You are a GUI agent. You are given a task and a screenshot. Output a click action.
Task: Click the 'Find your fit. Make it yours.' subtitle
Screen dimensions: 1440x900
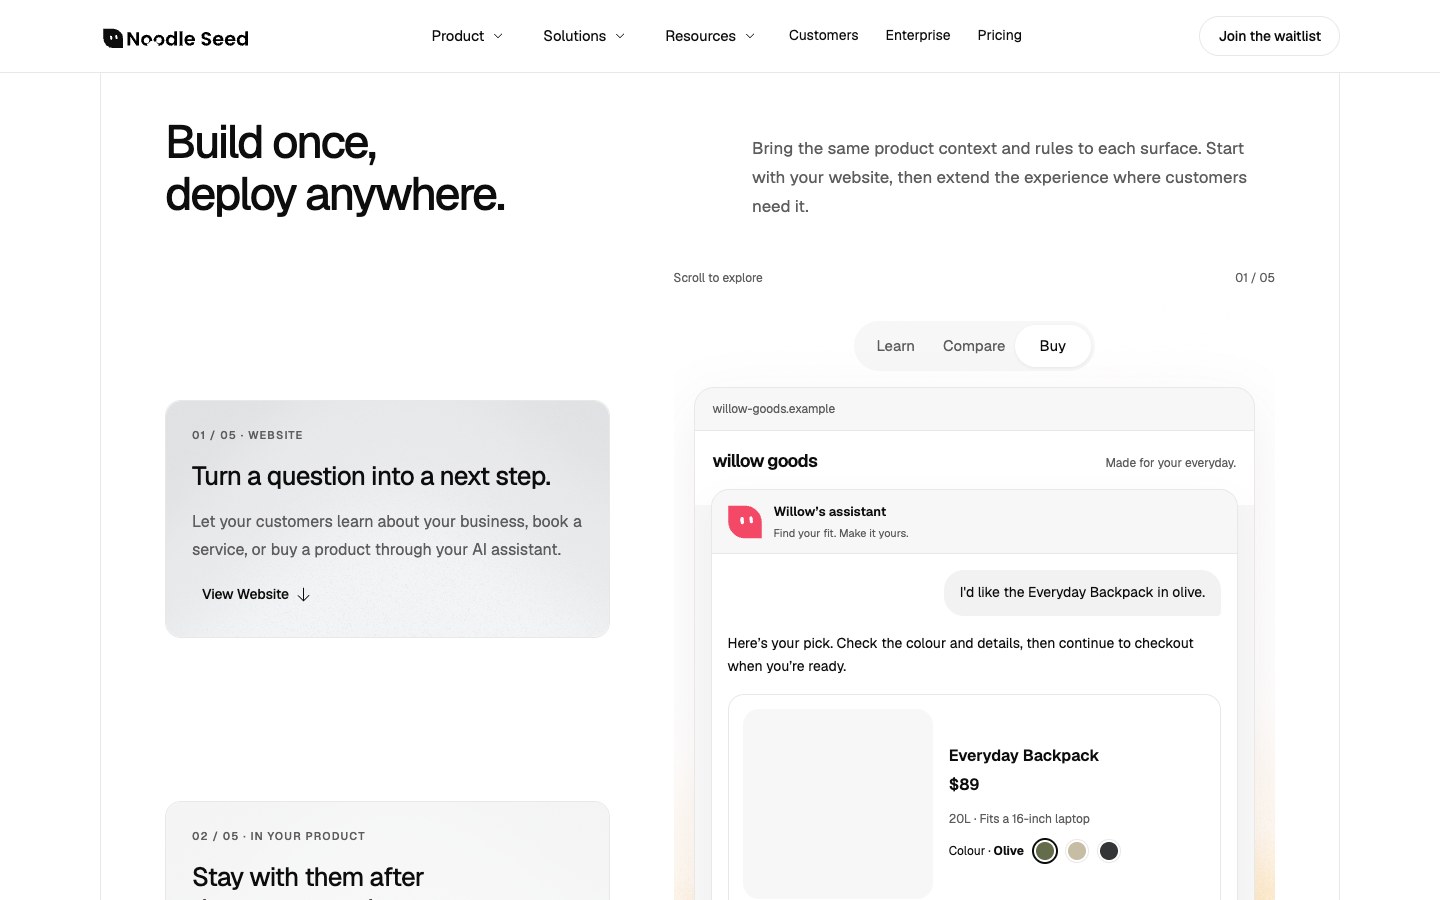coord(841,534)
